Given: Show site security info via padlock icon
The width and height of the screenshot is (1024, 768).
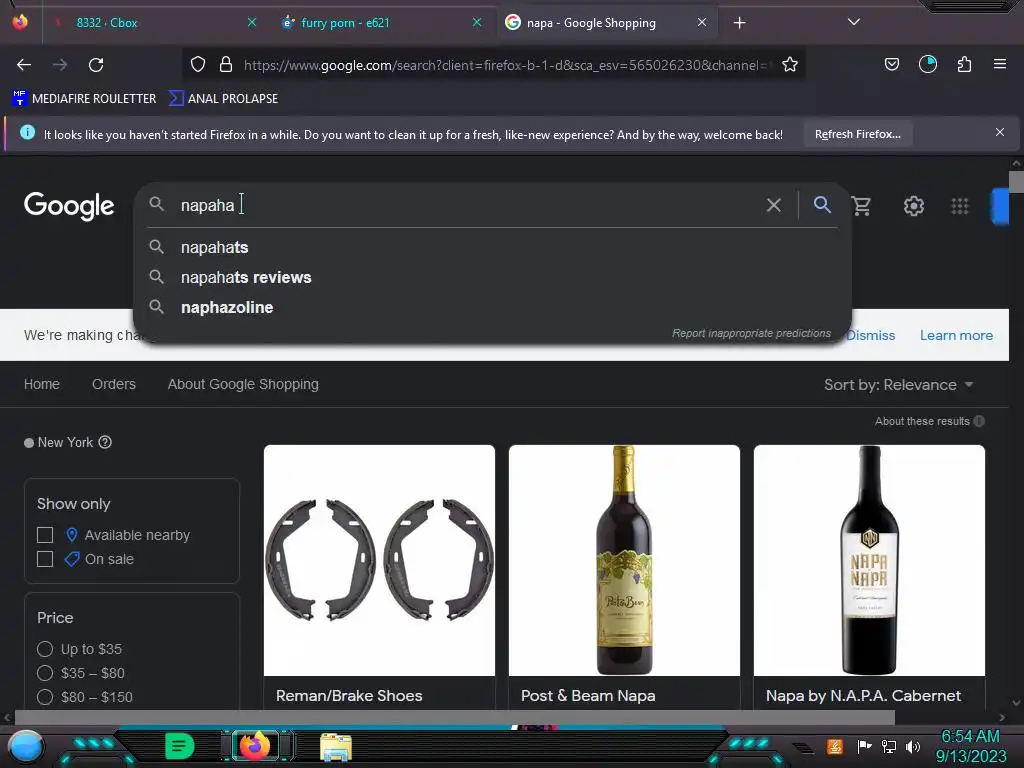Looking at the screenshot, I should tap(226, 64).
